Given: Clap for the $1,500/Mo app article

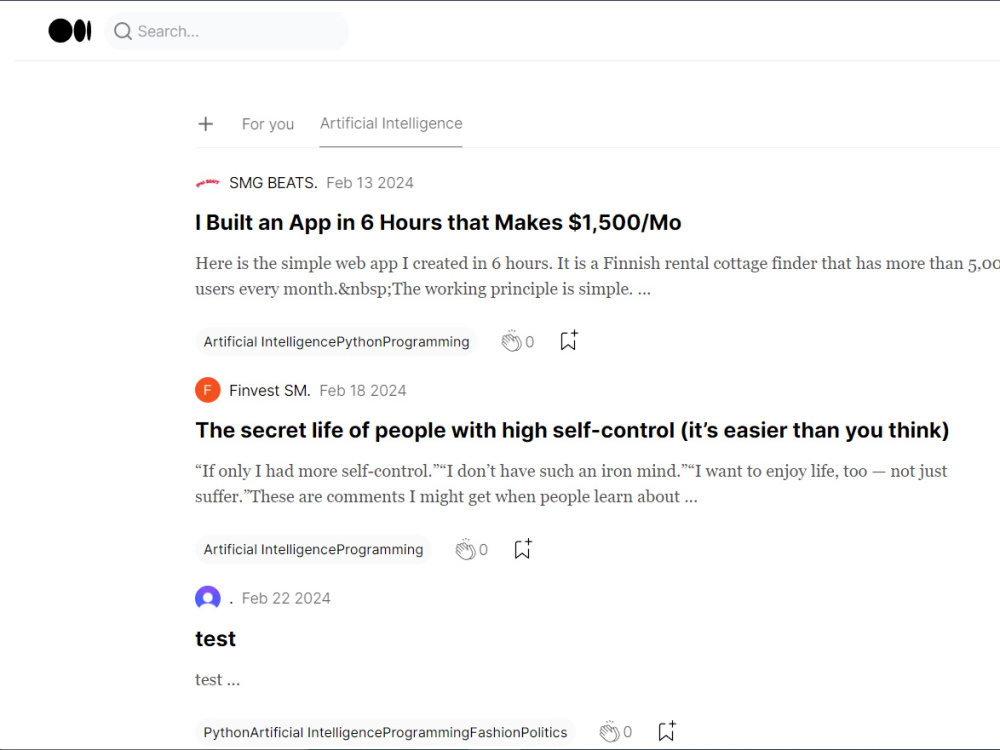Looking at the screenshot, I should [x=512, y=340].
